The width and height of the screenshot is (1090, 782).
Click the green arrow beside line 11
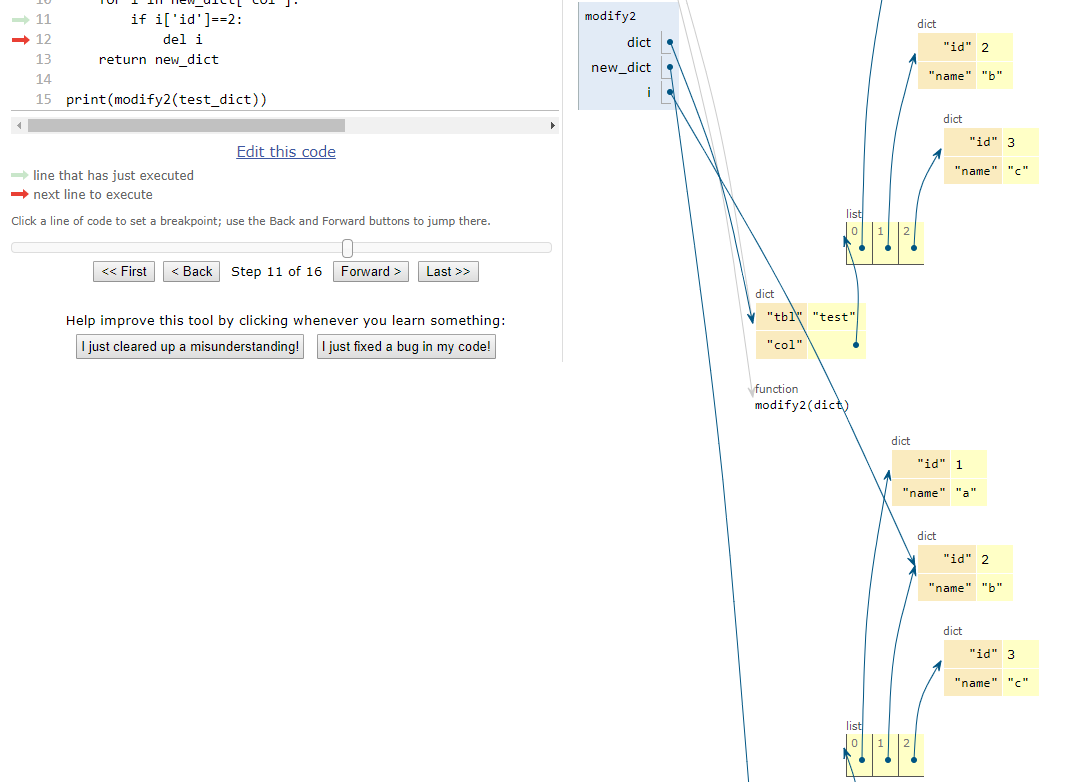pyautogui.click(x=21, y=19)
